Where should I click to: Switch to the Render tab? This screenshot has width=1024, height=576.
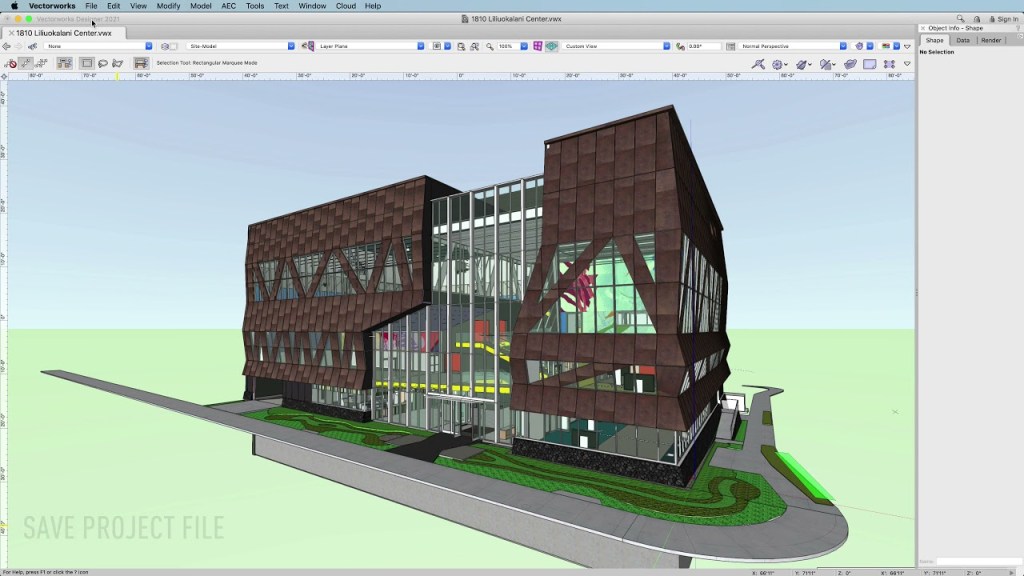(991, 40)
